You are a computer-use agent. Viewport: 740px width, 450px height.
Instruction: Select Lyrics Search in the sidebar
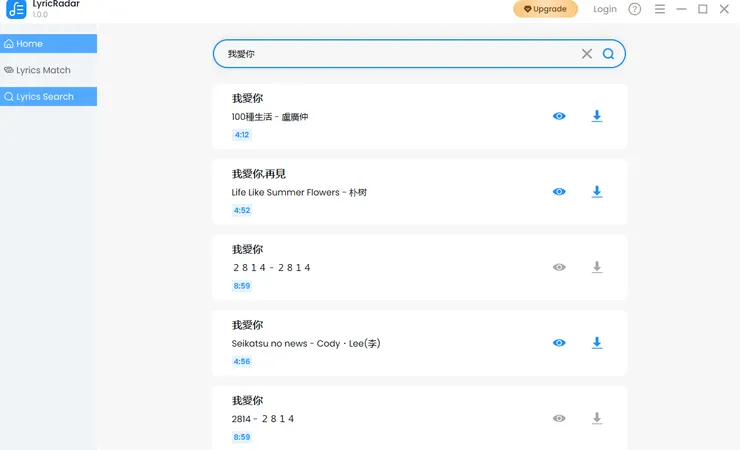pos(49,96)
